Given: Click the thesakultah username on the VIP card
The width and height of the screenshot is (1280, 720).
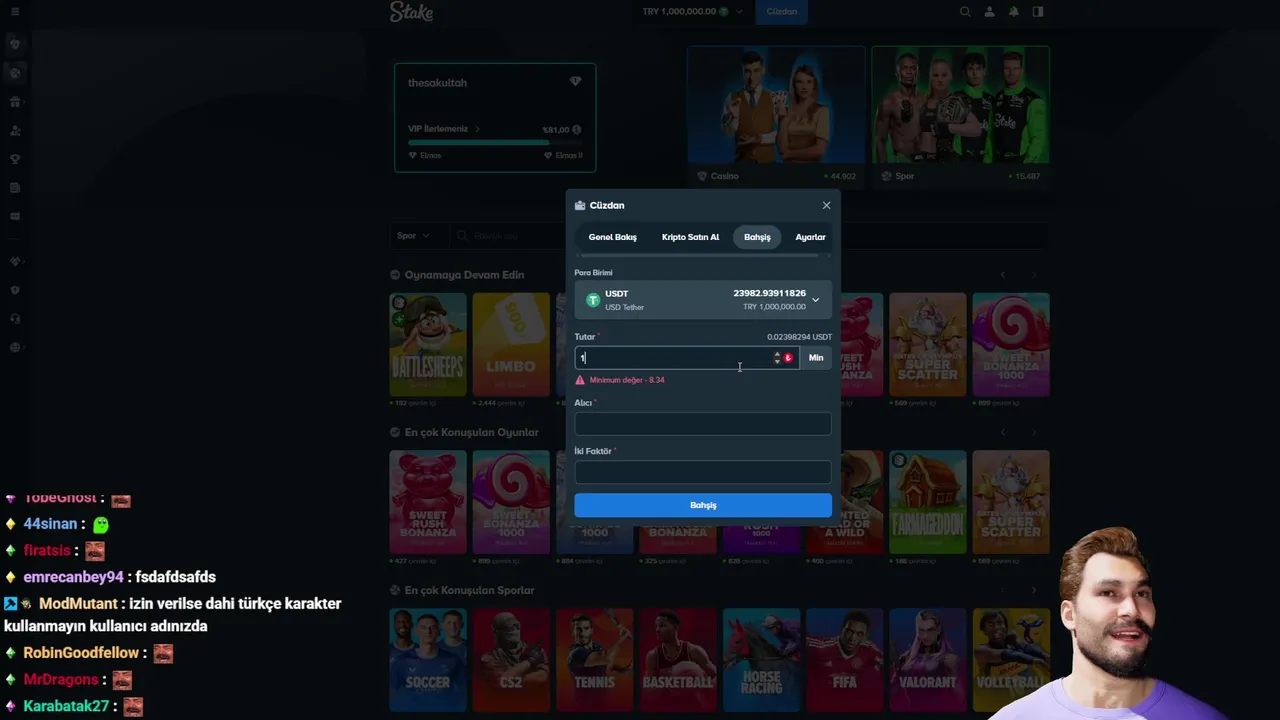Looking at the screenshot, I should (x=437, y=82).
